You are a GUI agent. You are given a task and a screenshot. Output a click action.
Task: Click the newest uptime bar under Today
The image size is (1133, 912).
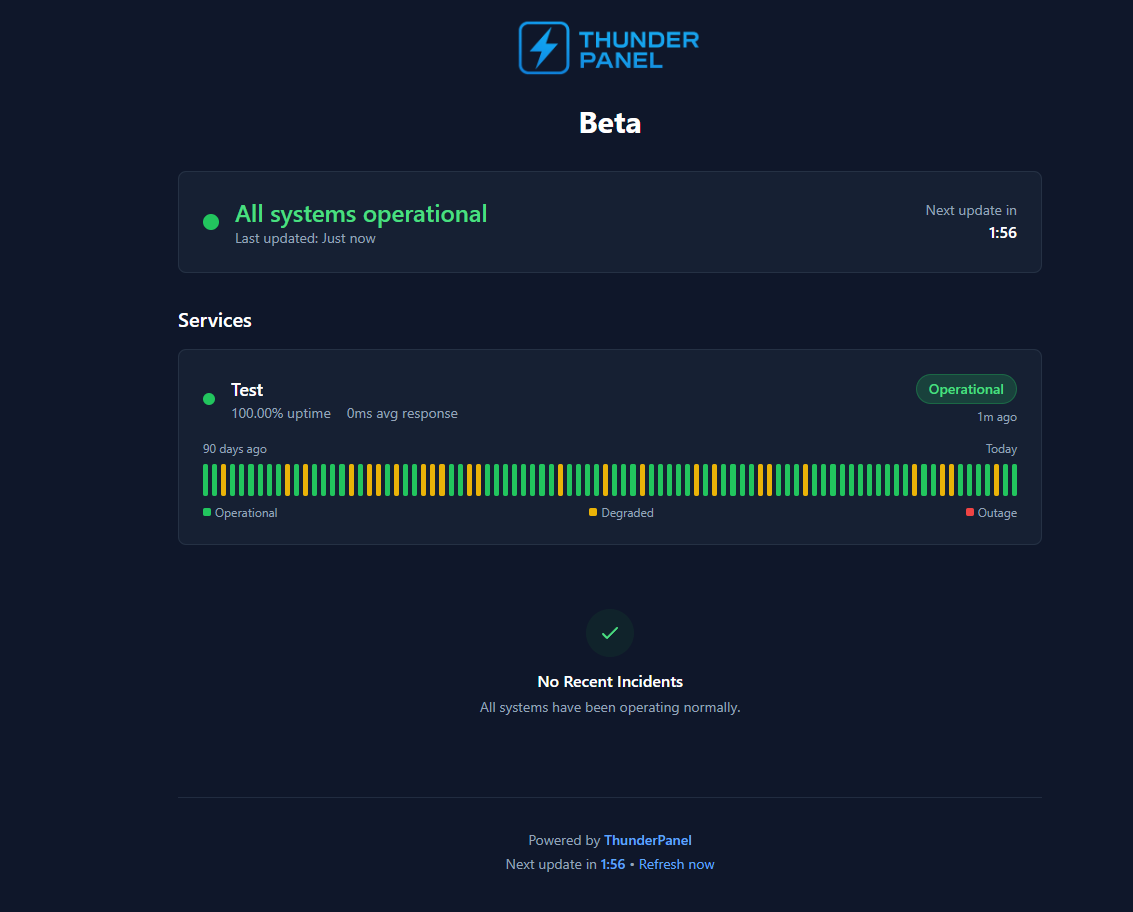point(1014,480)
